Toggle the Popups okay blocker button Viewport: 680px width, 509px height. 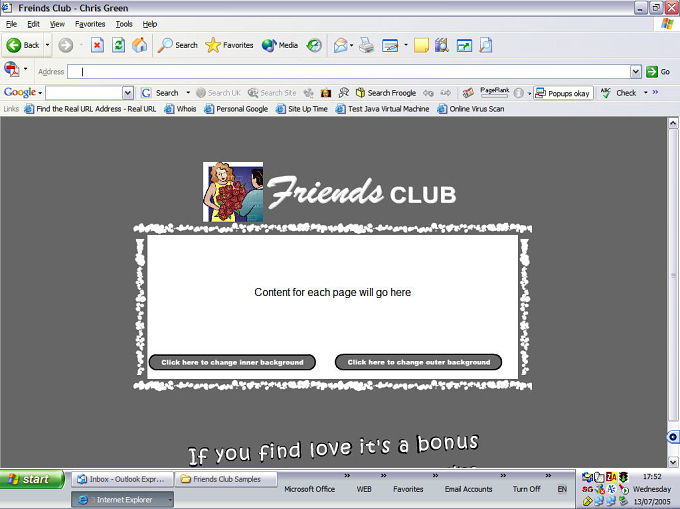click(563, 93)
